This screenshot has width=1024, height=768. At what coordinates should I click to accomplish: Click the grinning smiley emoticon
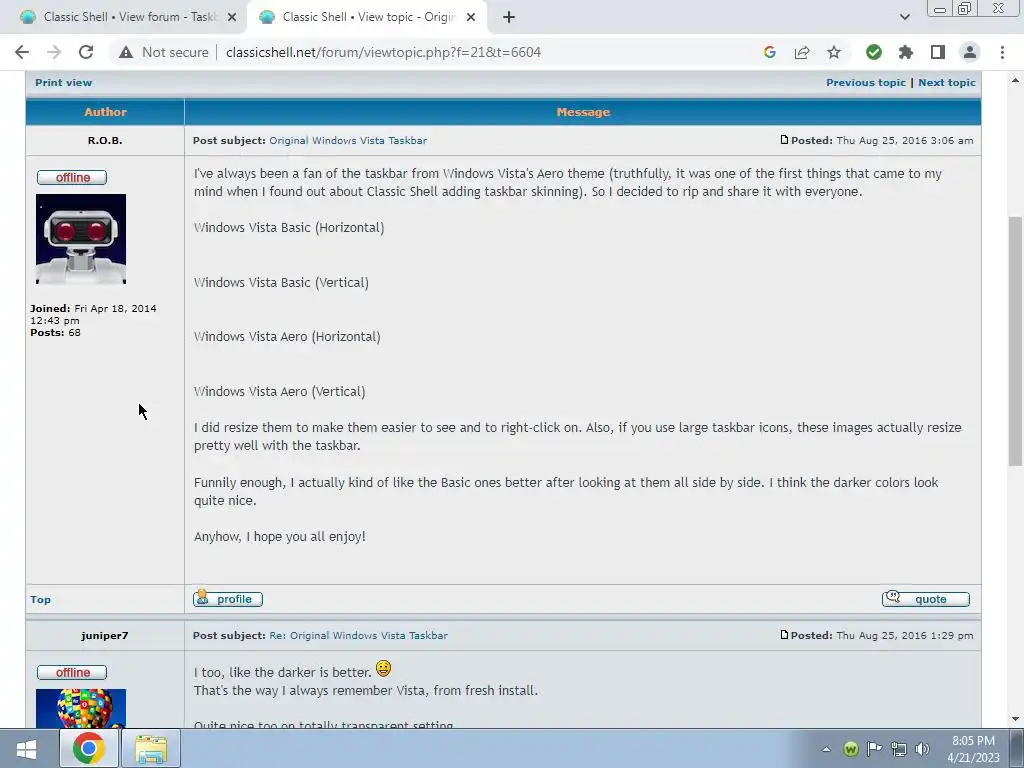click(x=383, y=669)
